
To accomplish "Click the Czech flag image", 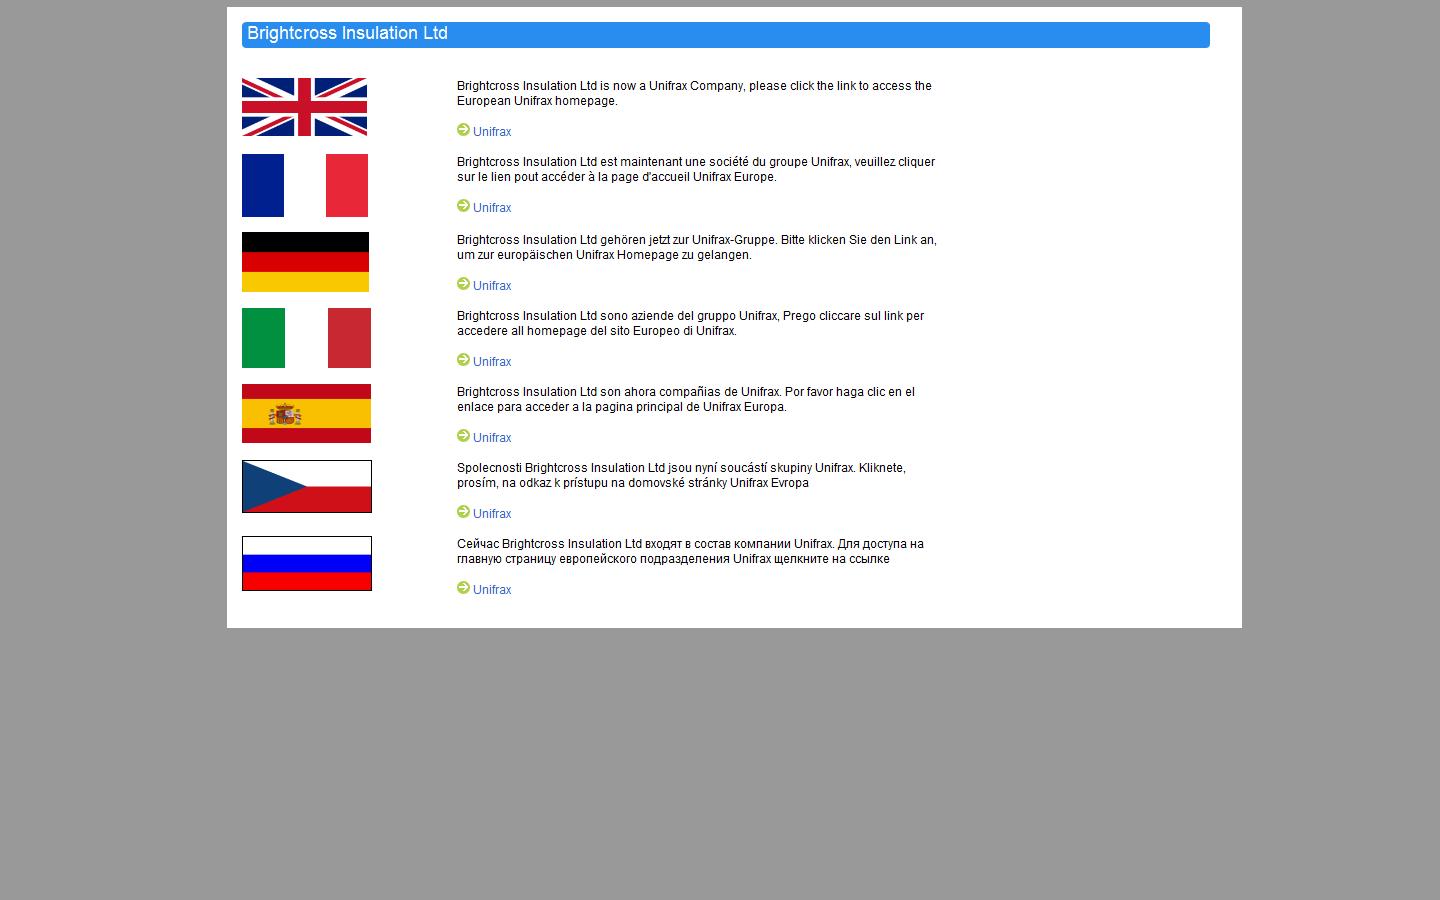I will click(x=307, y=486).
